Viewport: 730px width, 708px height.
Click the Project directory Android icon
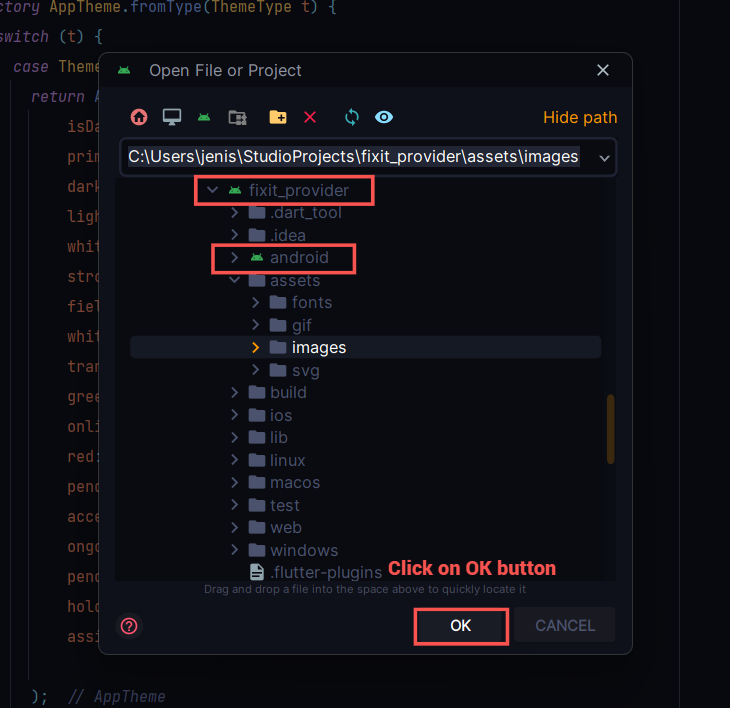(x=204, y=117)
